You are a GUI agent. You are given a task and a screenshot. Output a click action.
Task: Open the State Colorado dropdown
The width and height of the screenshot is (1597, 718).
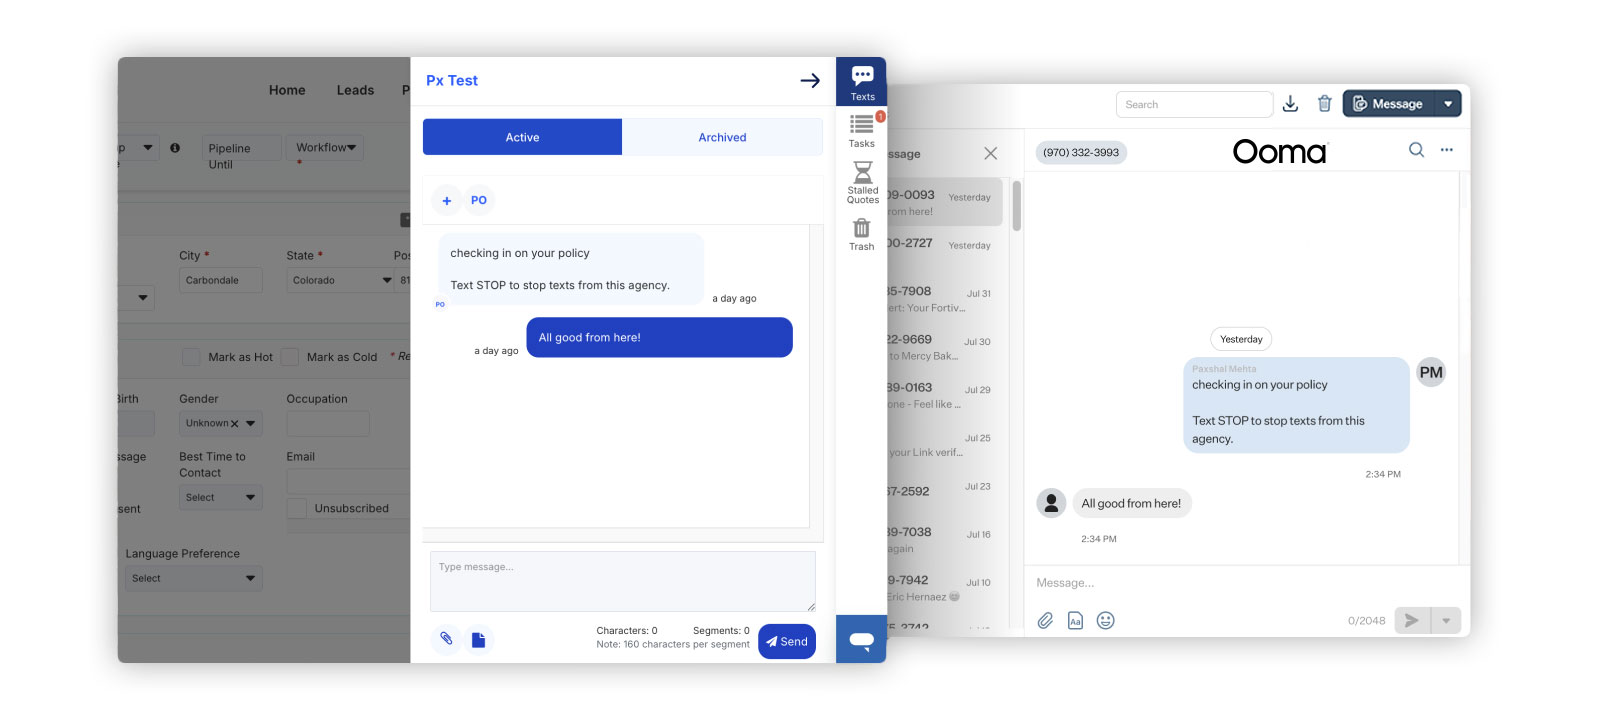click(x=341, y=280)
